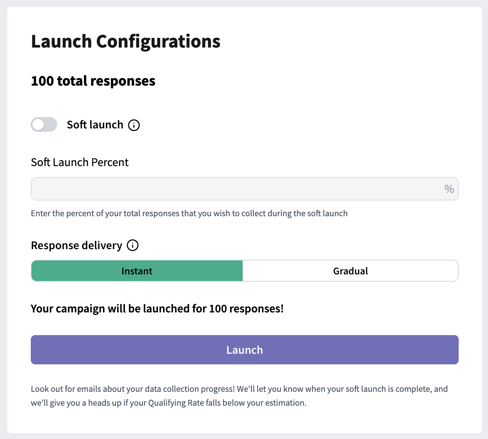Focus the Soft Launch Percent input field
Screen dimensions: 488x439
(245, 189)
